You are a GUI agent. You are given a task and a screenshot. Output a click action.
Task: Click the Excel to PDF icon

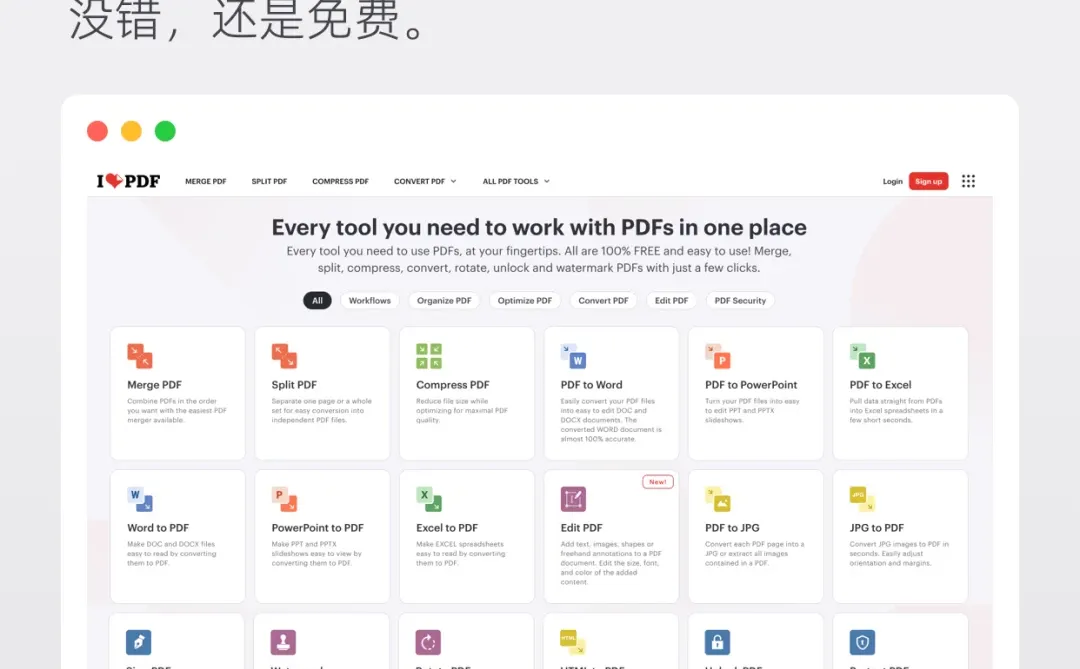click(429, 500)
